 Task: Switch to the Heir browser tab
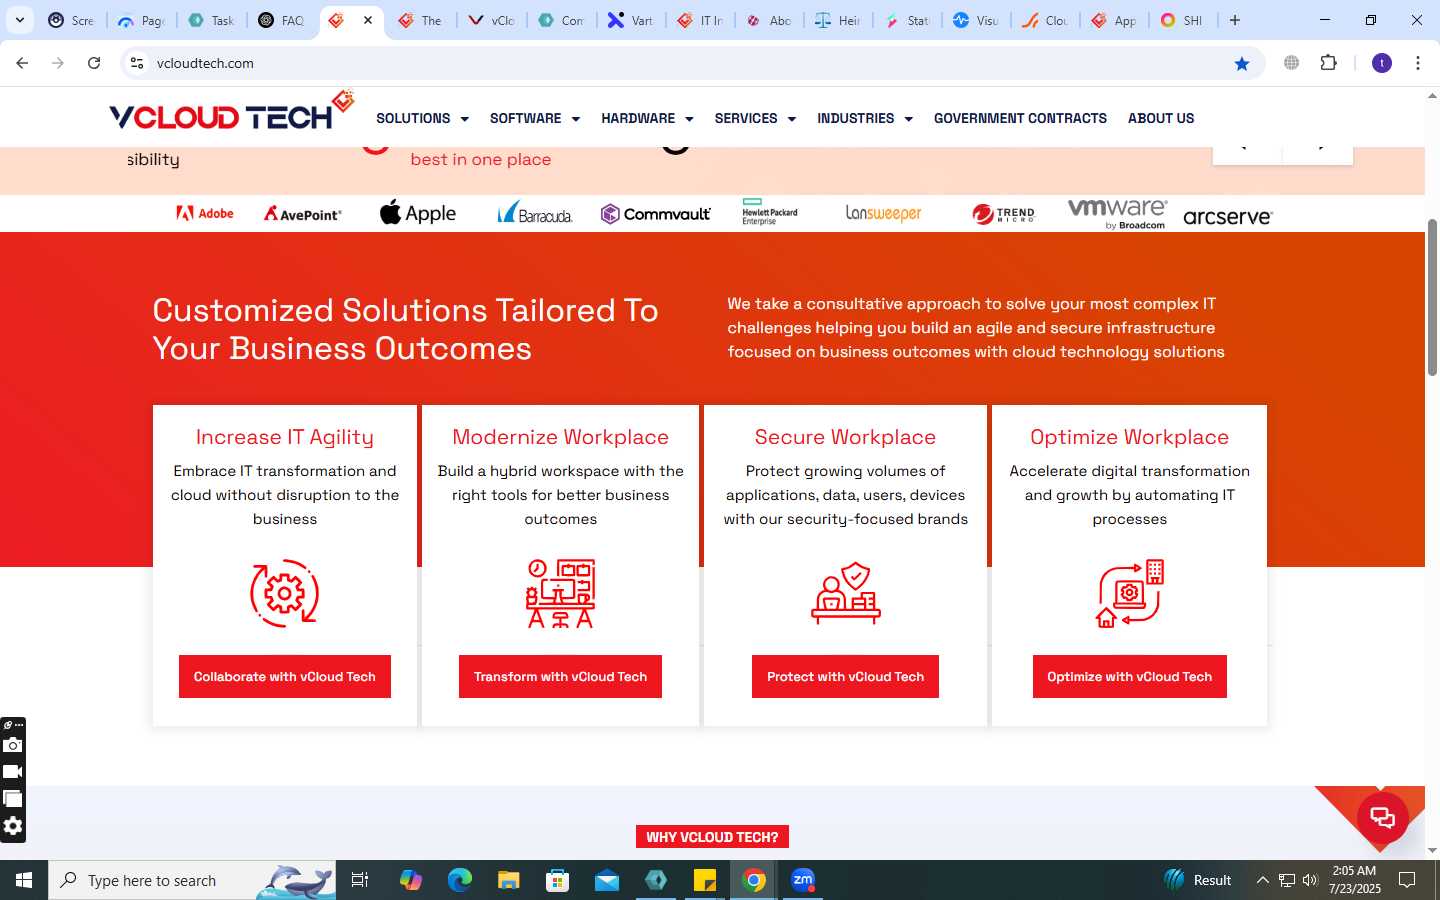tap(838, 20)
